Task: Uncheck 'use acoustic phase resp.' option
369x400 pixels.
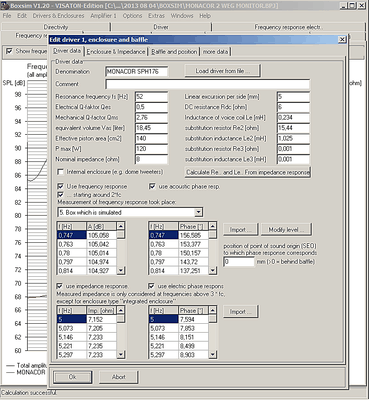Action: pos(152,186)
